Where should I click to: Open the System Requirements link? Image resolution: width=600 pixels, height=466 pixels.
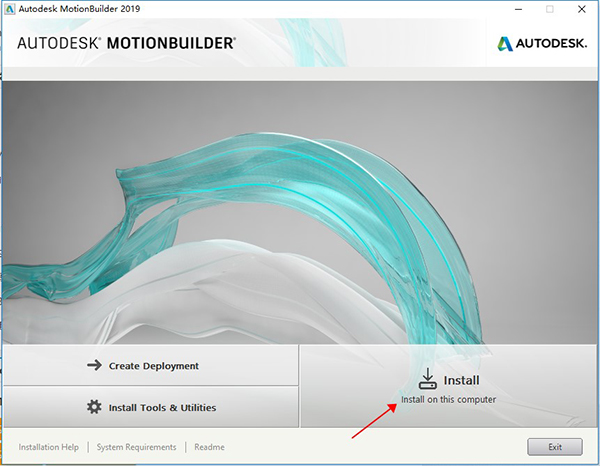(x=136, y=447)
